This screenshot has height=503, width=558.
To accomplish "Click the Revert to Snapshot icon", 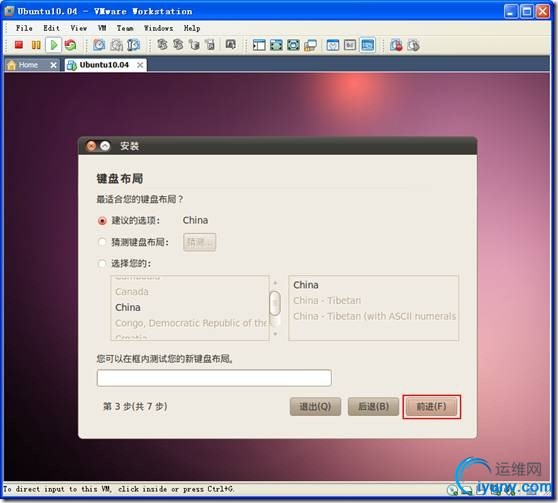I will click(116, 45).
